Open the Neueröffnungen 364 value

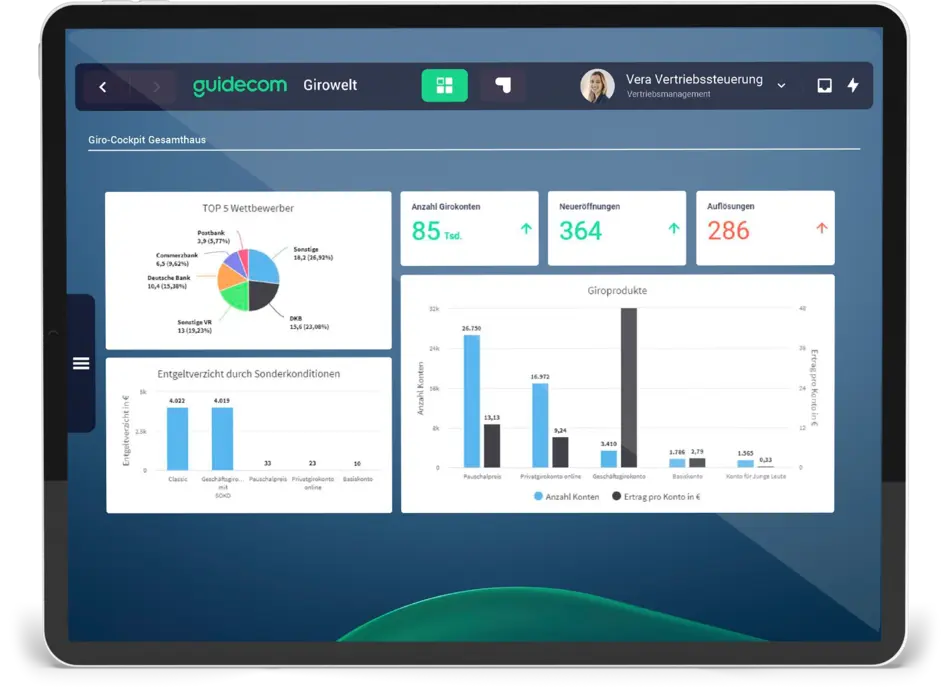(580, 231)
